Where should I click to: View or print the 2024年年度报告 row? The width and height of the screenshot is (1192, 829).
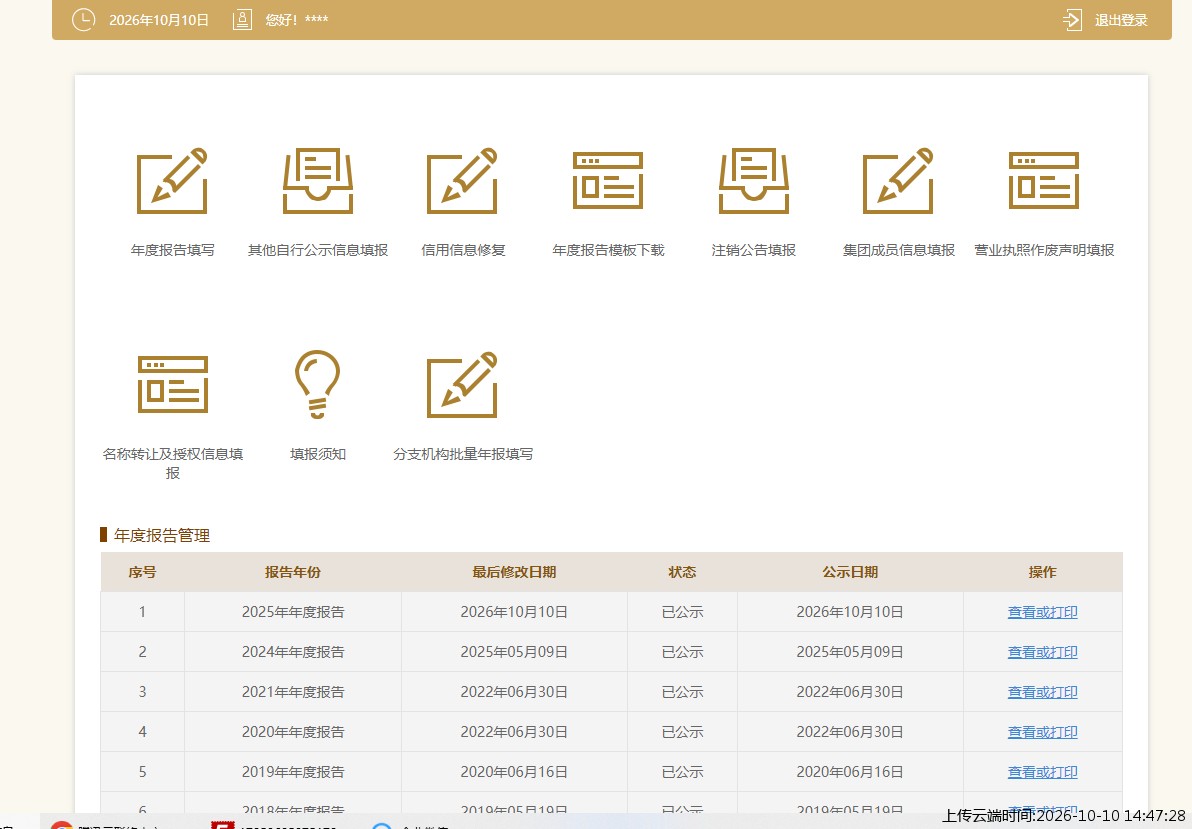(x=1042, y=652)
